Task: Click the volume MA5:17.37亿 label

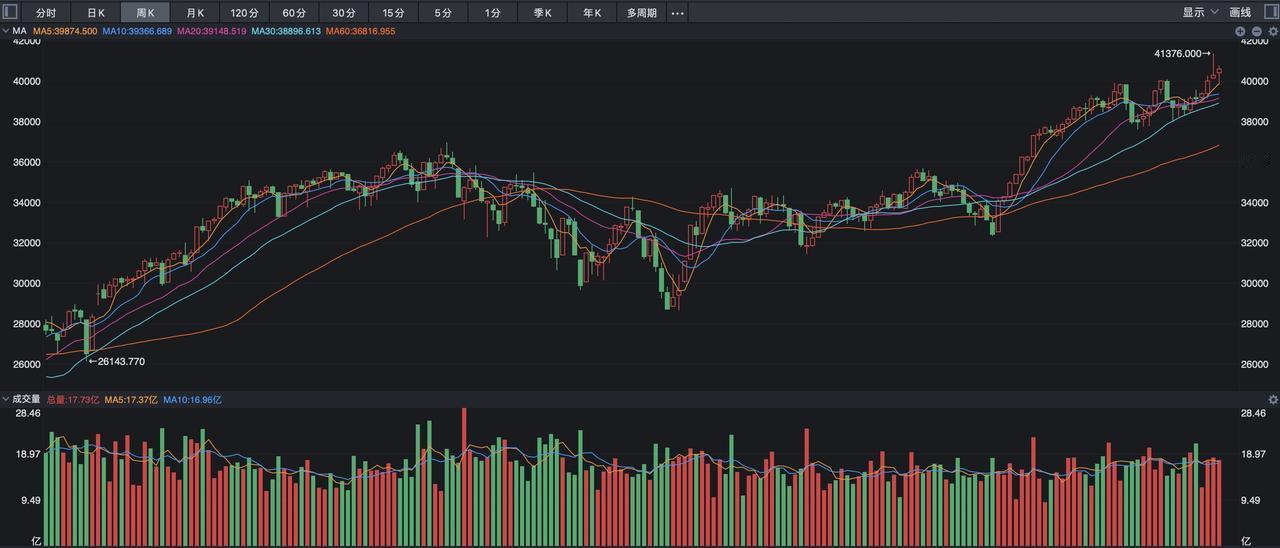Action: (131, 399)
